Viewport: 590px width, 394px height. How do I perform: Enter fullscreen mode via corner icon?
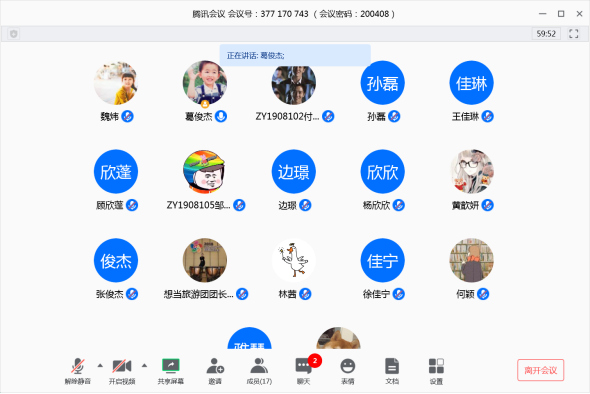[573, 33]
